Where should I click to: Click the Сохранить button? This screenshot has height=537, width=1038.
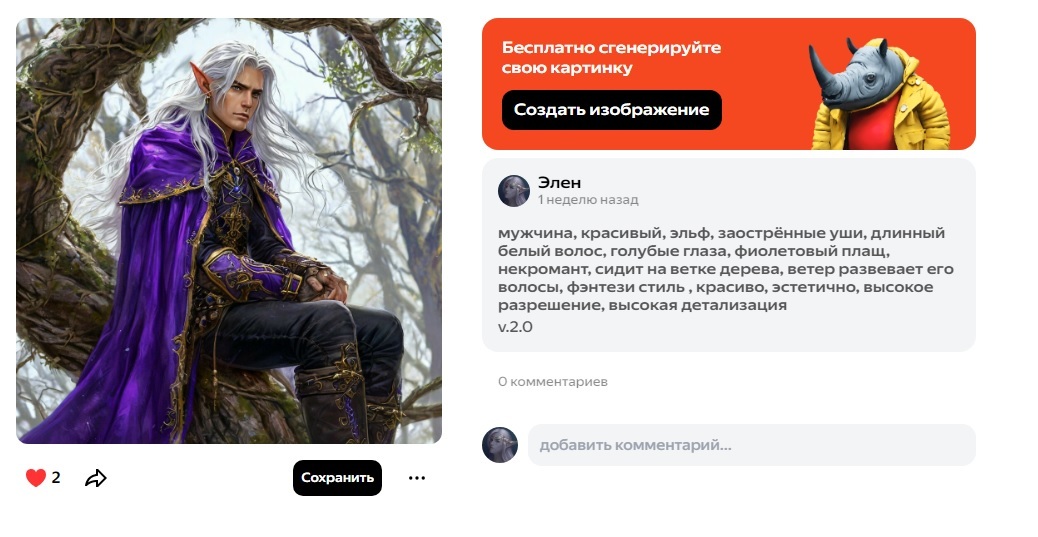click(x=338, y=477)
